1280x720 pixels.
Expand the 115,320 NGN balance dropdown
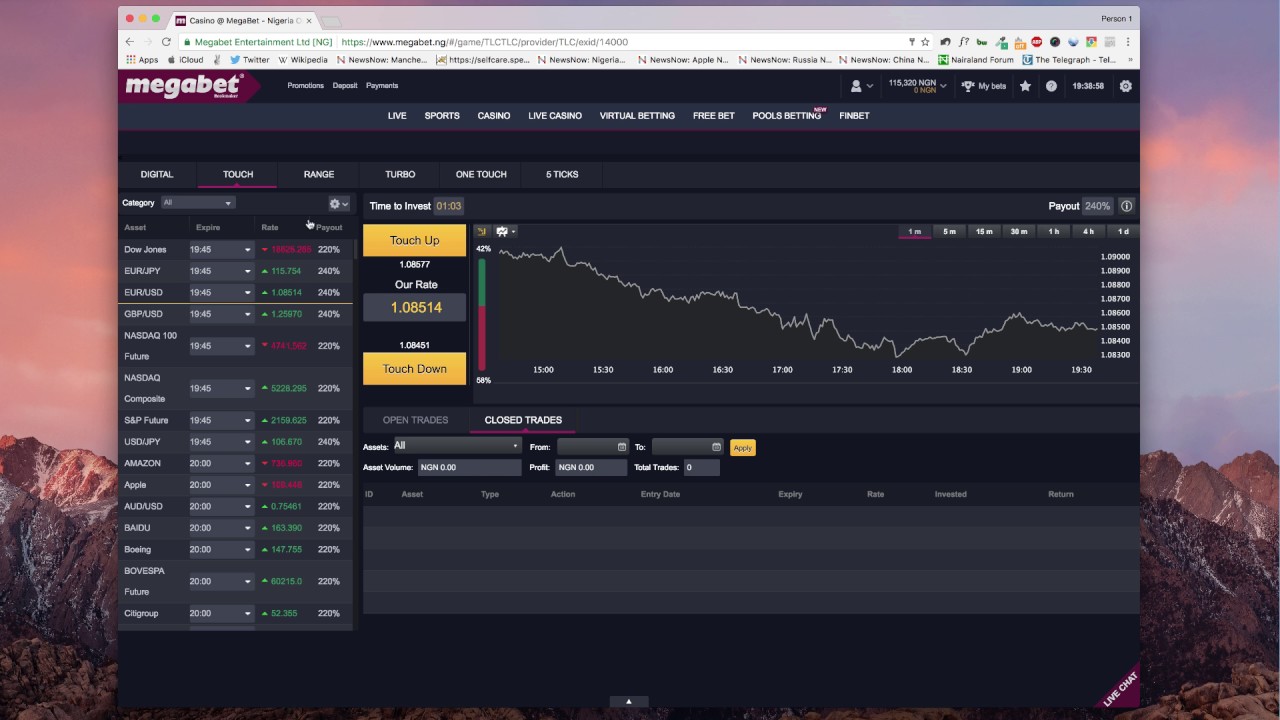coord(917,86)
